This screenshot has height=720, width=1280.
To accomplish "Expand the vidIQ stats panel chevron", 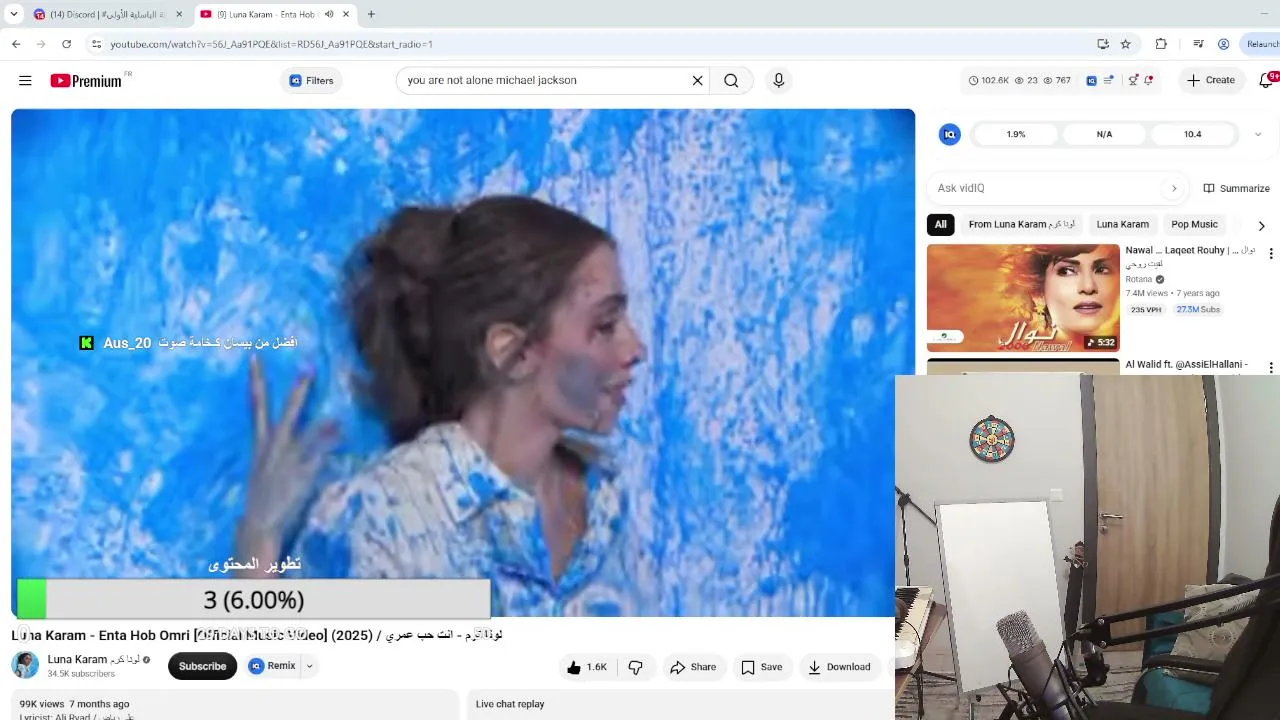I will click(1258, 134).
